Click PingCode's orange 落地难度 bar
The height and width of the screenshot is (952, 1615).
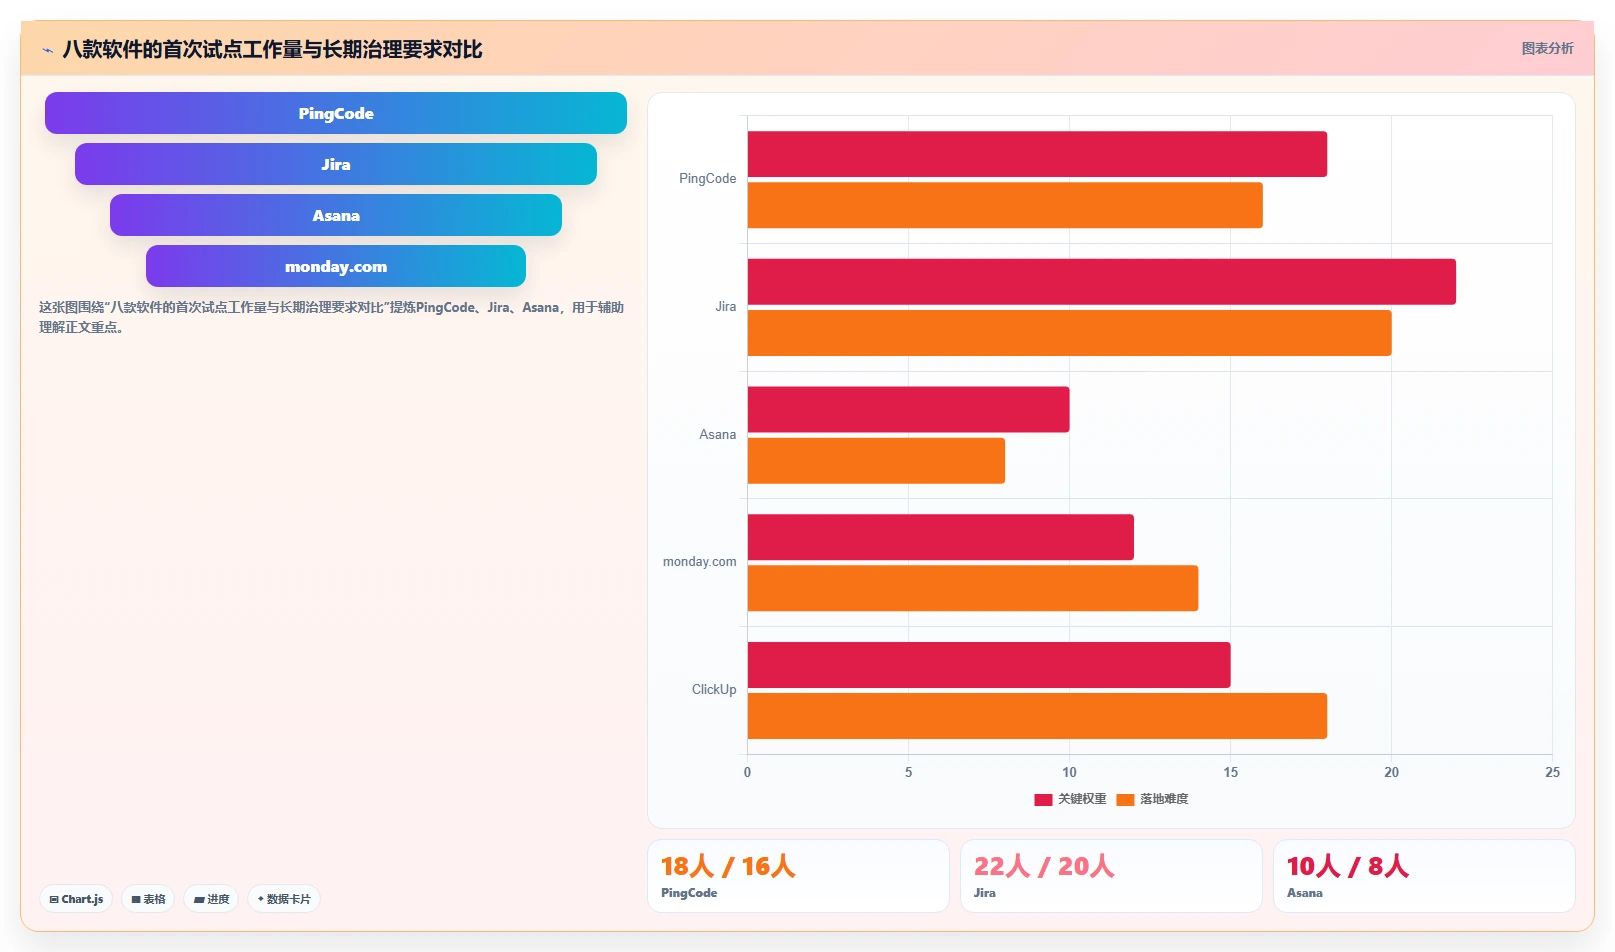1005,205
